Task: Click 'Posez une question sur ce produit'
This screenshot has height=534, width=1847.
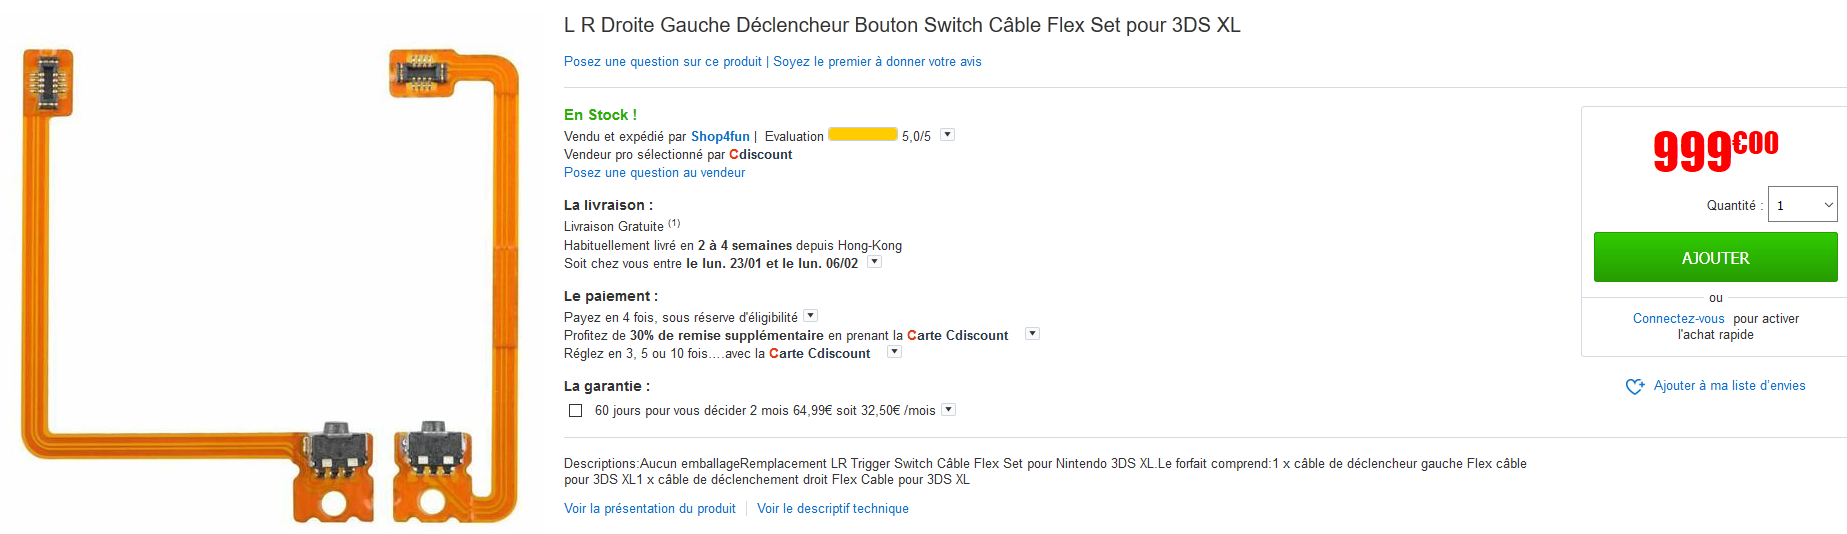Action: coord(662,62)
